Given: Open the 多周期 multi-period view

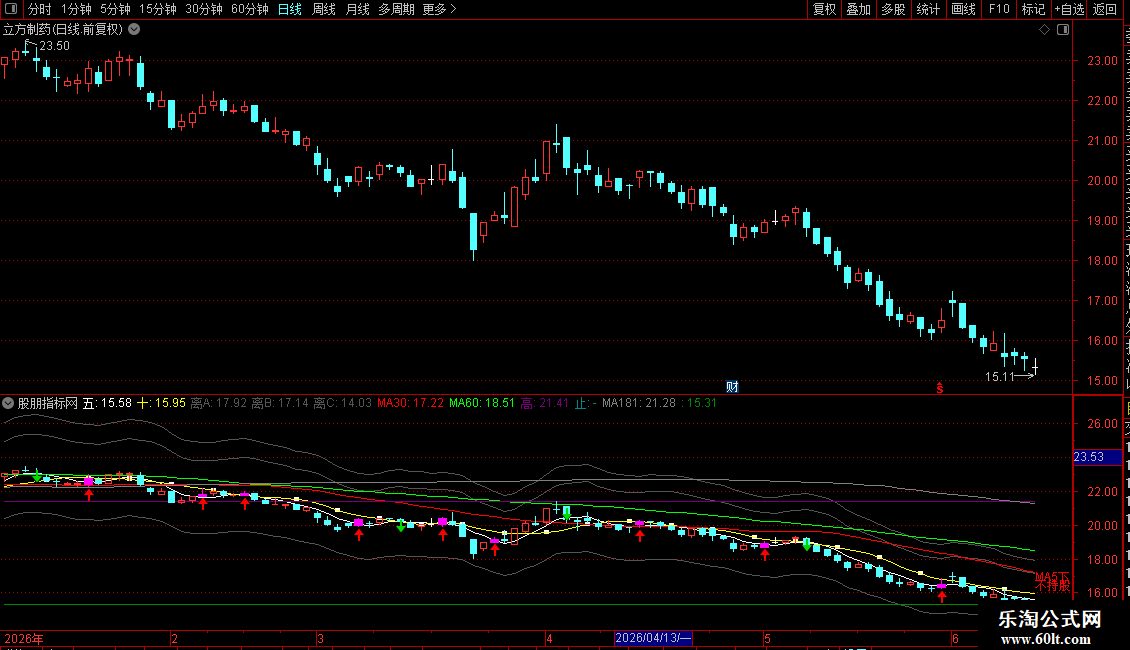Looking at the screenshot, I should [x=396, y=9].
